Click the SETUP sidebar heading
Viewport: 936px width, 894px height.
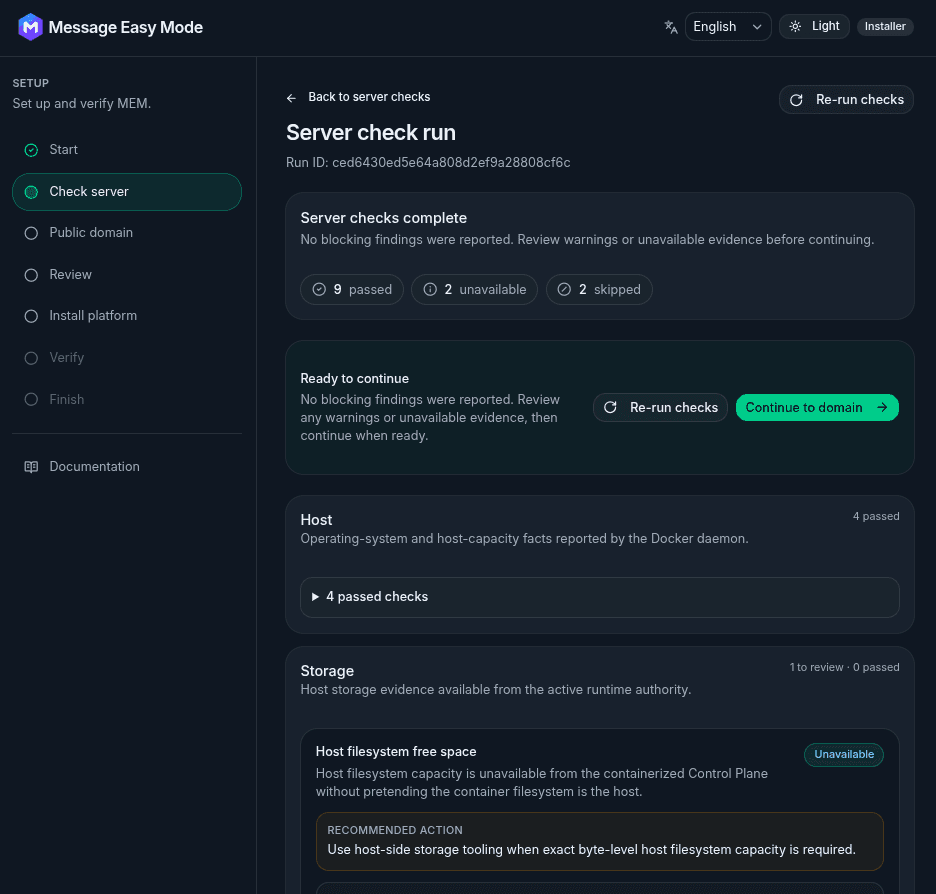pos(30,83)
